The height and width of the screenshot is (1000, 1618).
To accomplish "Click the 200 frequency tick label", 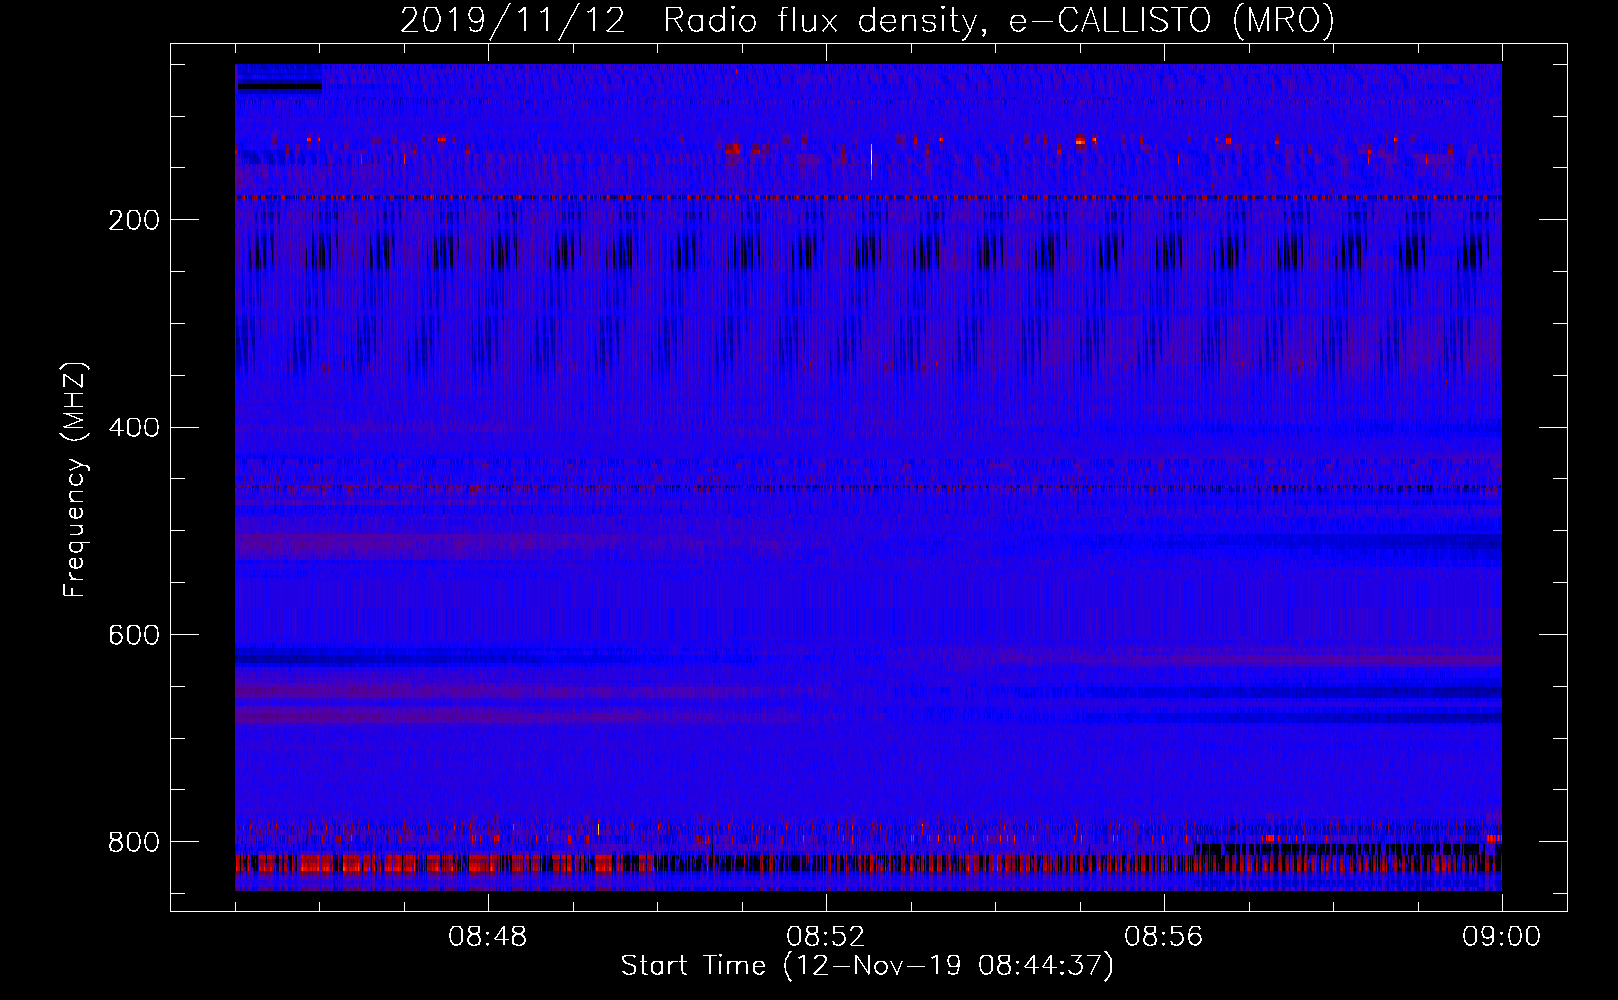I will tap(133, 220).
